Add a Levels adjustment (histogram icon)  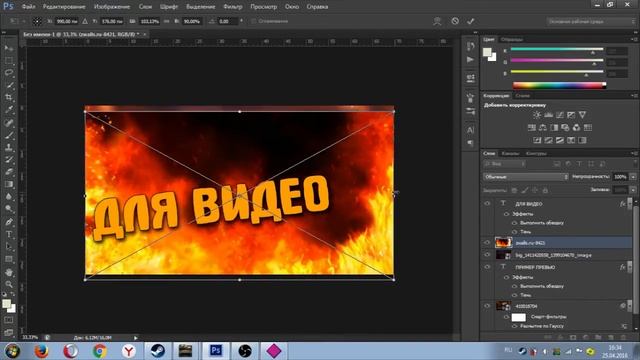pos(549,115)
